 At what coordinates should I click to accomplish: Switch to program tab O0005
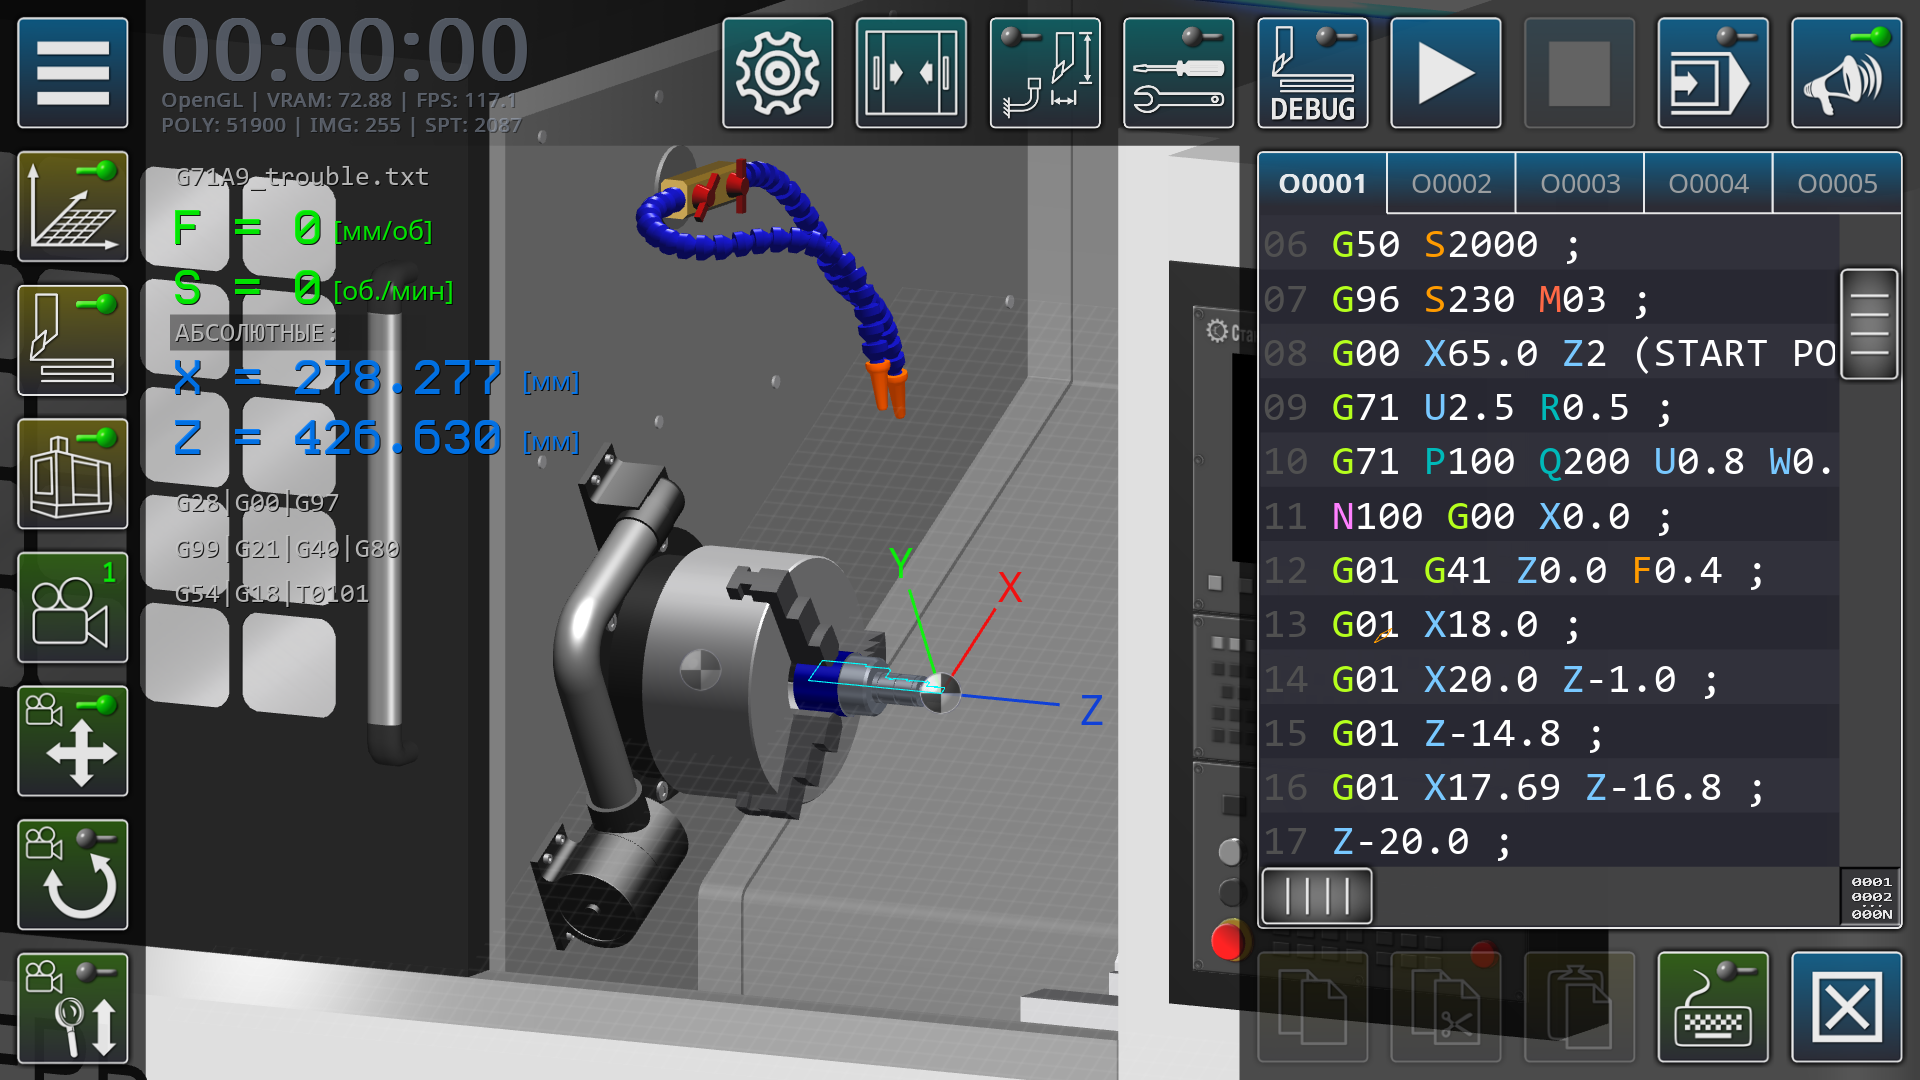1836,184
